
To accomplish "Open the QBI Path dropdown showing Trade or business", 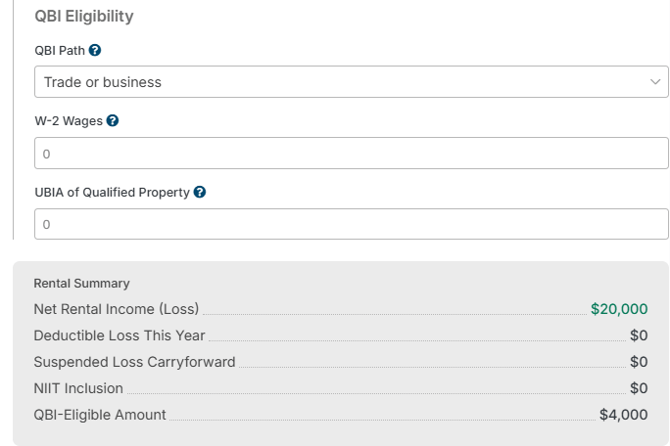I will pyautogui.click(x=351, y=82).
